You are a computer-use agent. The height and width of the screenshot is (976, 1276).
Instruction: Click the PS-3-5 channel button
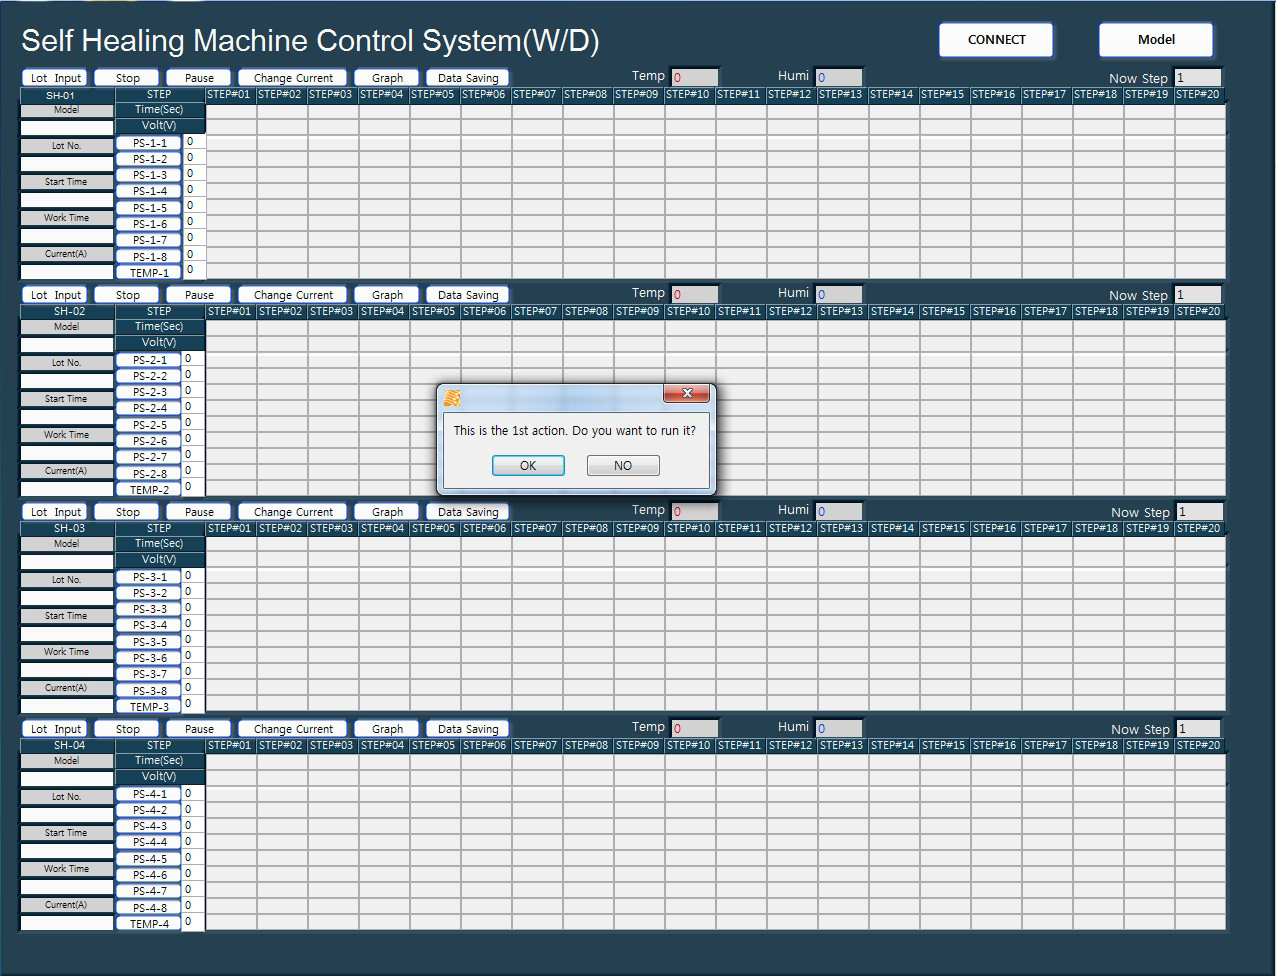pyautogui.click(x=150, y=642)
